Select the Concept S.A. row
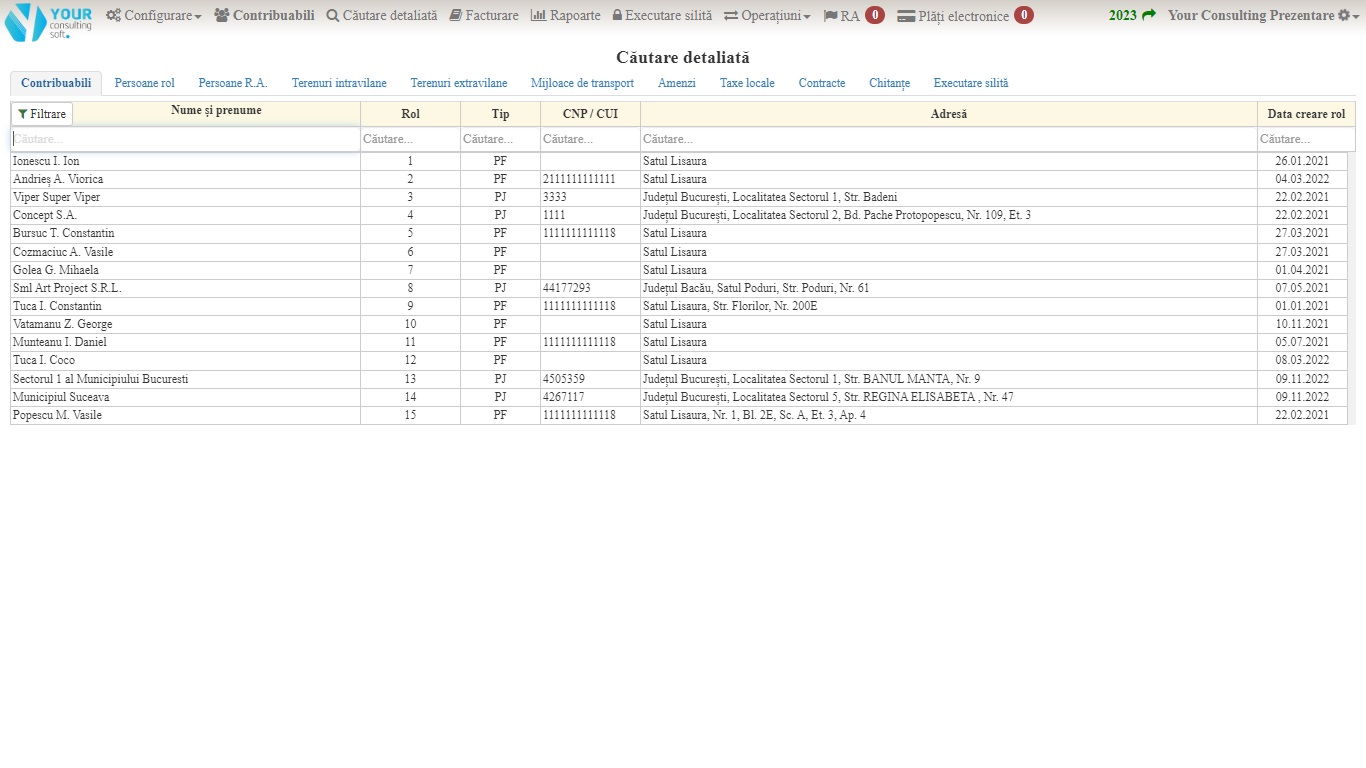This screenshot has width=1366, height=768. coord(679,215)
